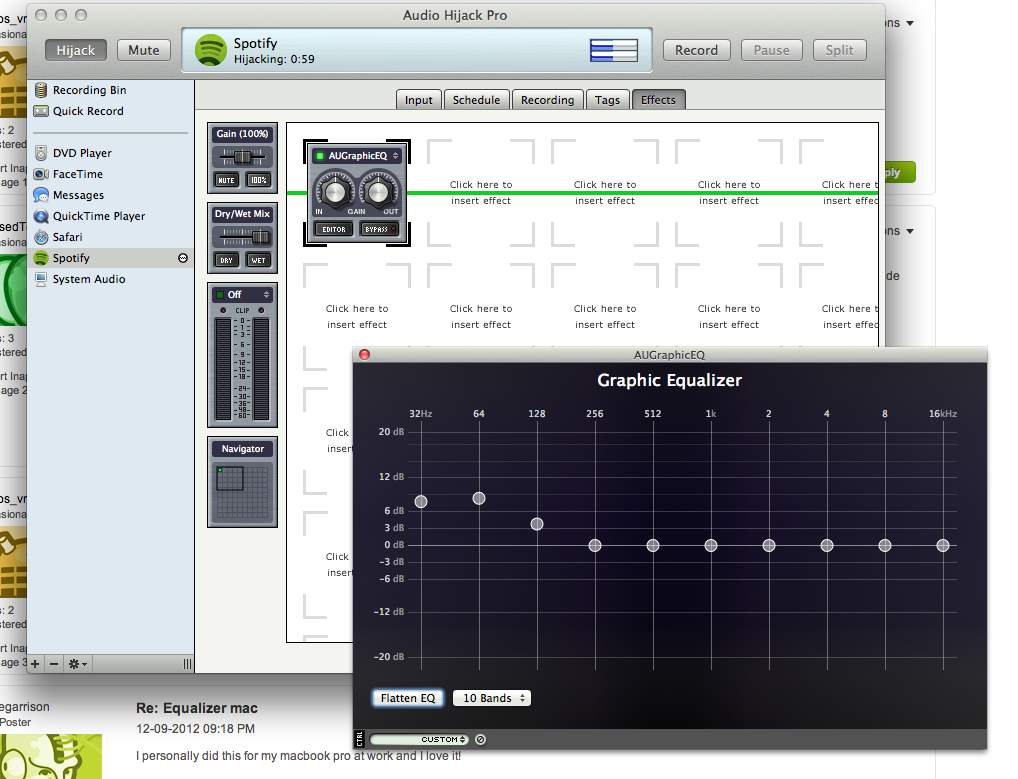Click the audio level meter in status display

[x=614, y=50]
